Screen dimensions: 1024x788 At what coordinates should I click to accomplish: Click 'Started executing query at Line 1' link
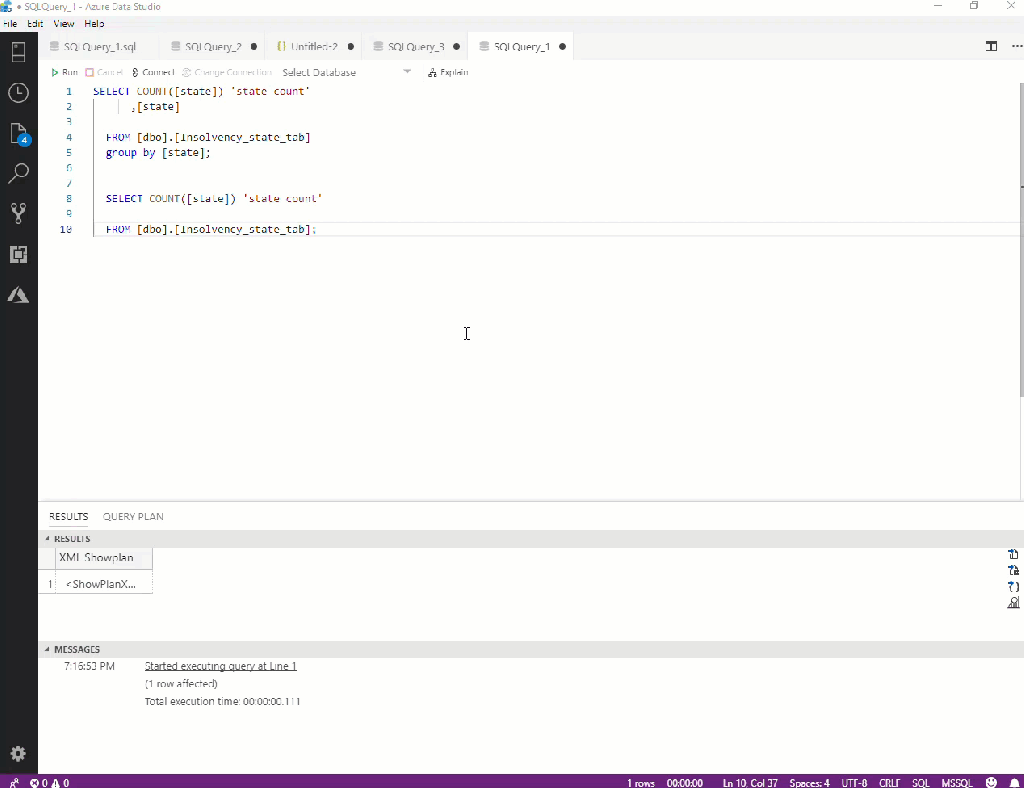point(220,666)
